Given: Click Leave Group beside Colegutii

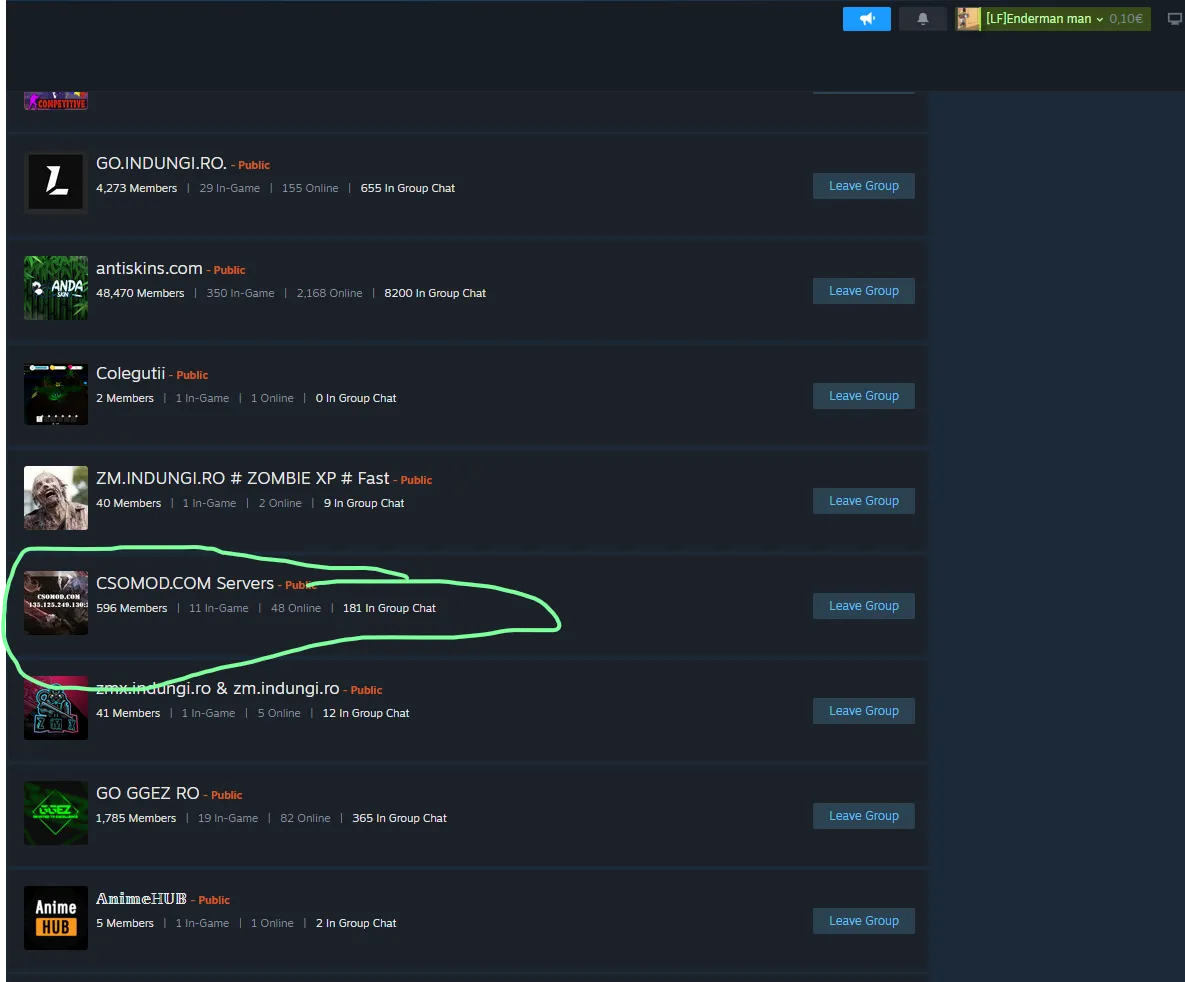Looking at the screenshot, I should (863, 396).
